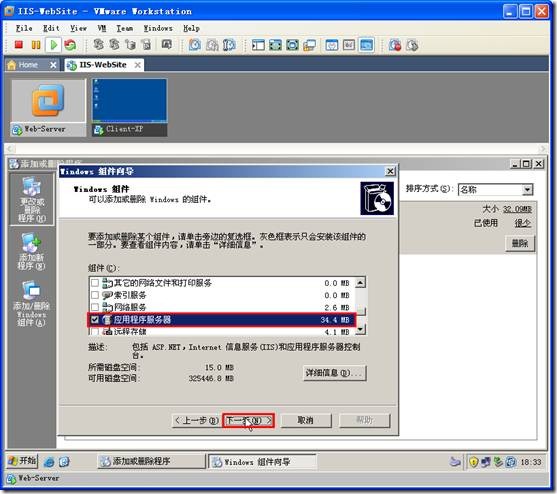Click the highlighted Console view toolbar icon
The height and width of the screenshot is (494, 557).
tap(367, 45)
